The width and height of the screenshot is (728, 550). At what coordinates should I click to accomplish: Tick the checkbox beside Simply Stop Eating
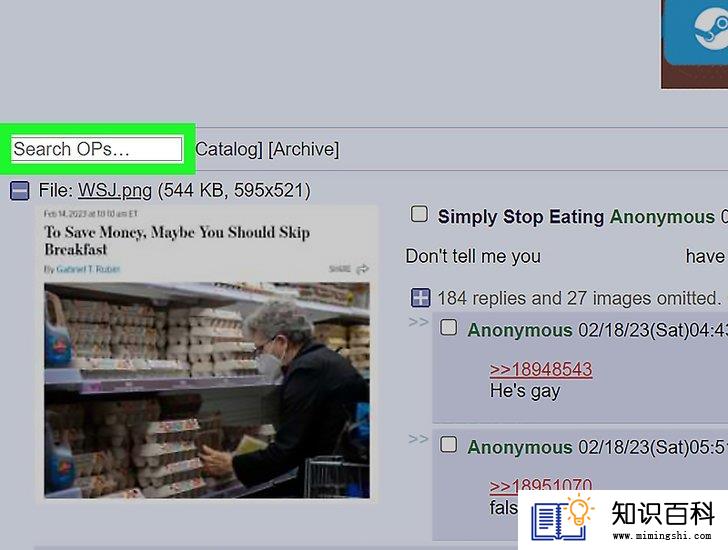[x=419, y=214]
